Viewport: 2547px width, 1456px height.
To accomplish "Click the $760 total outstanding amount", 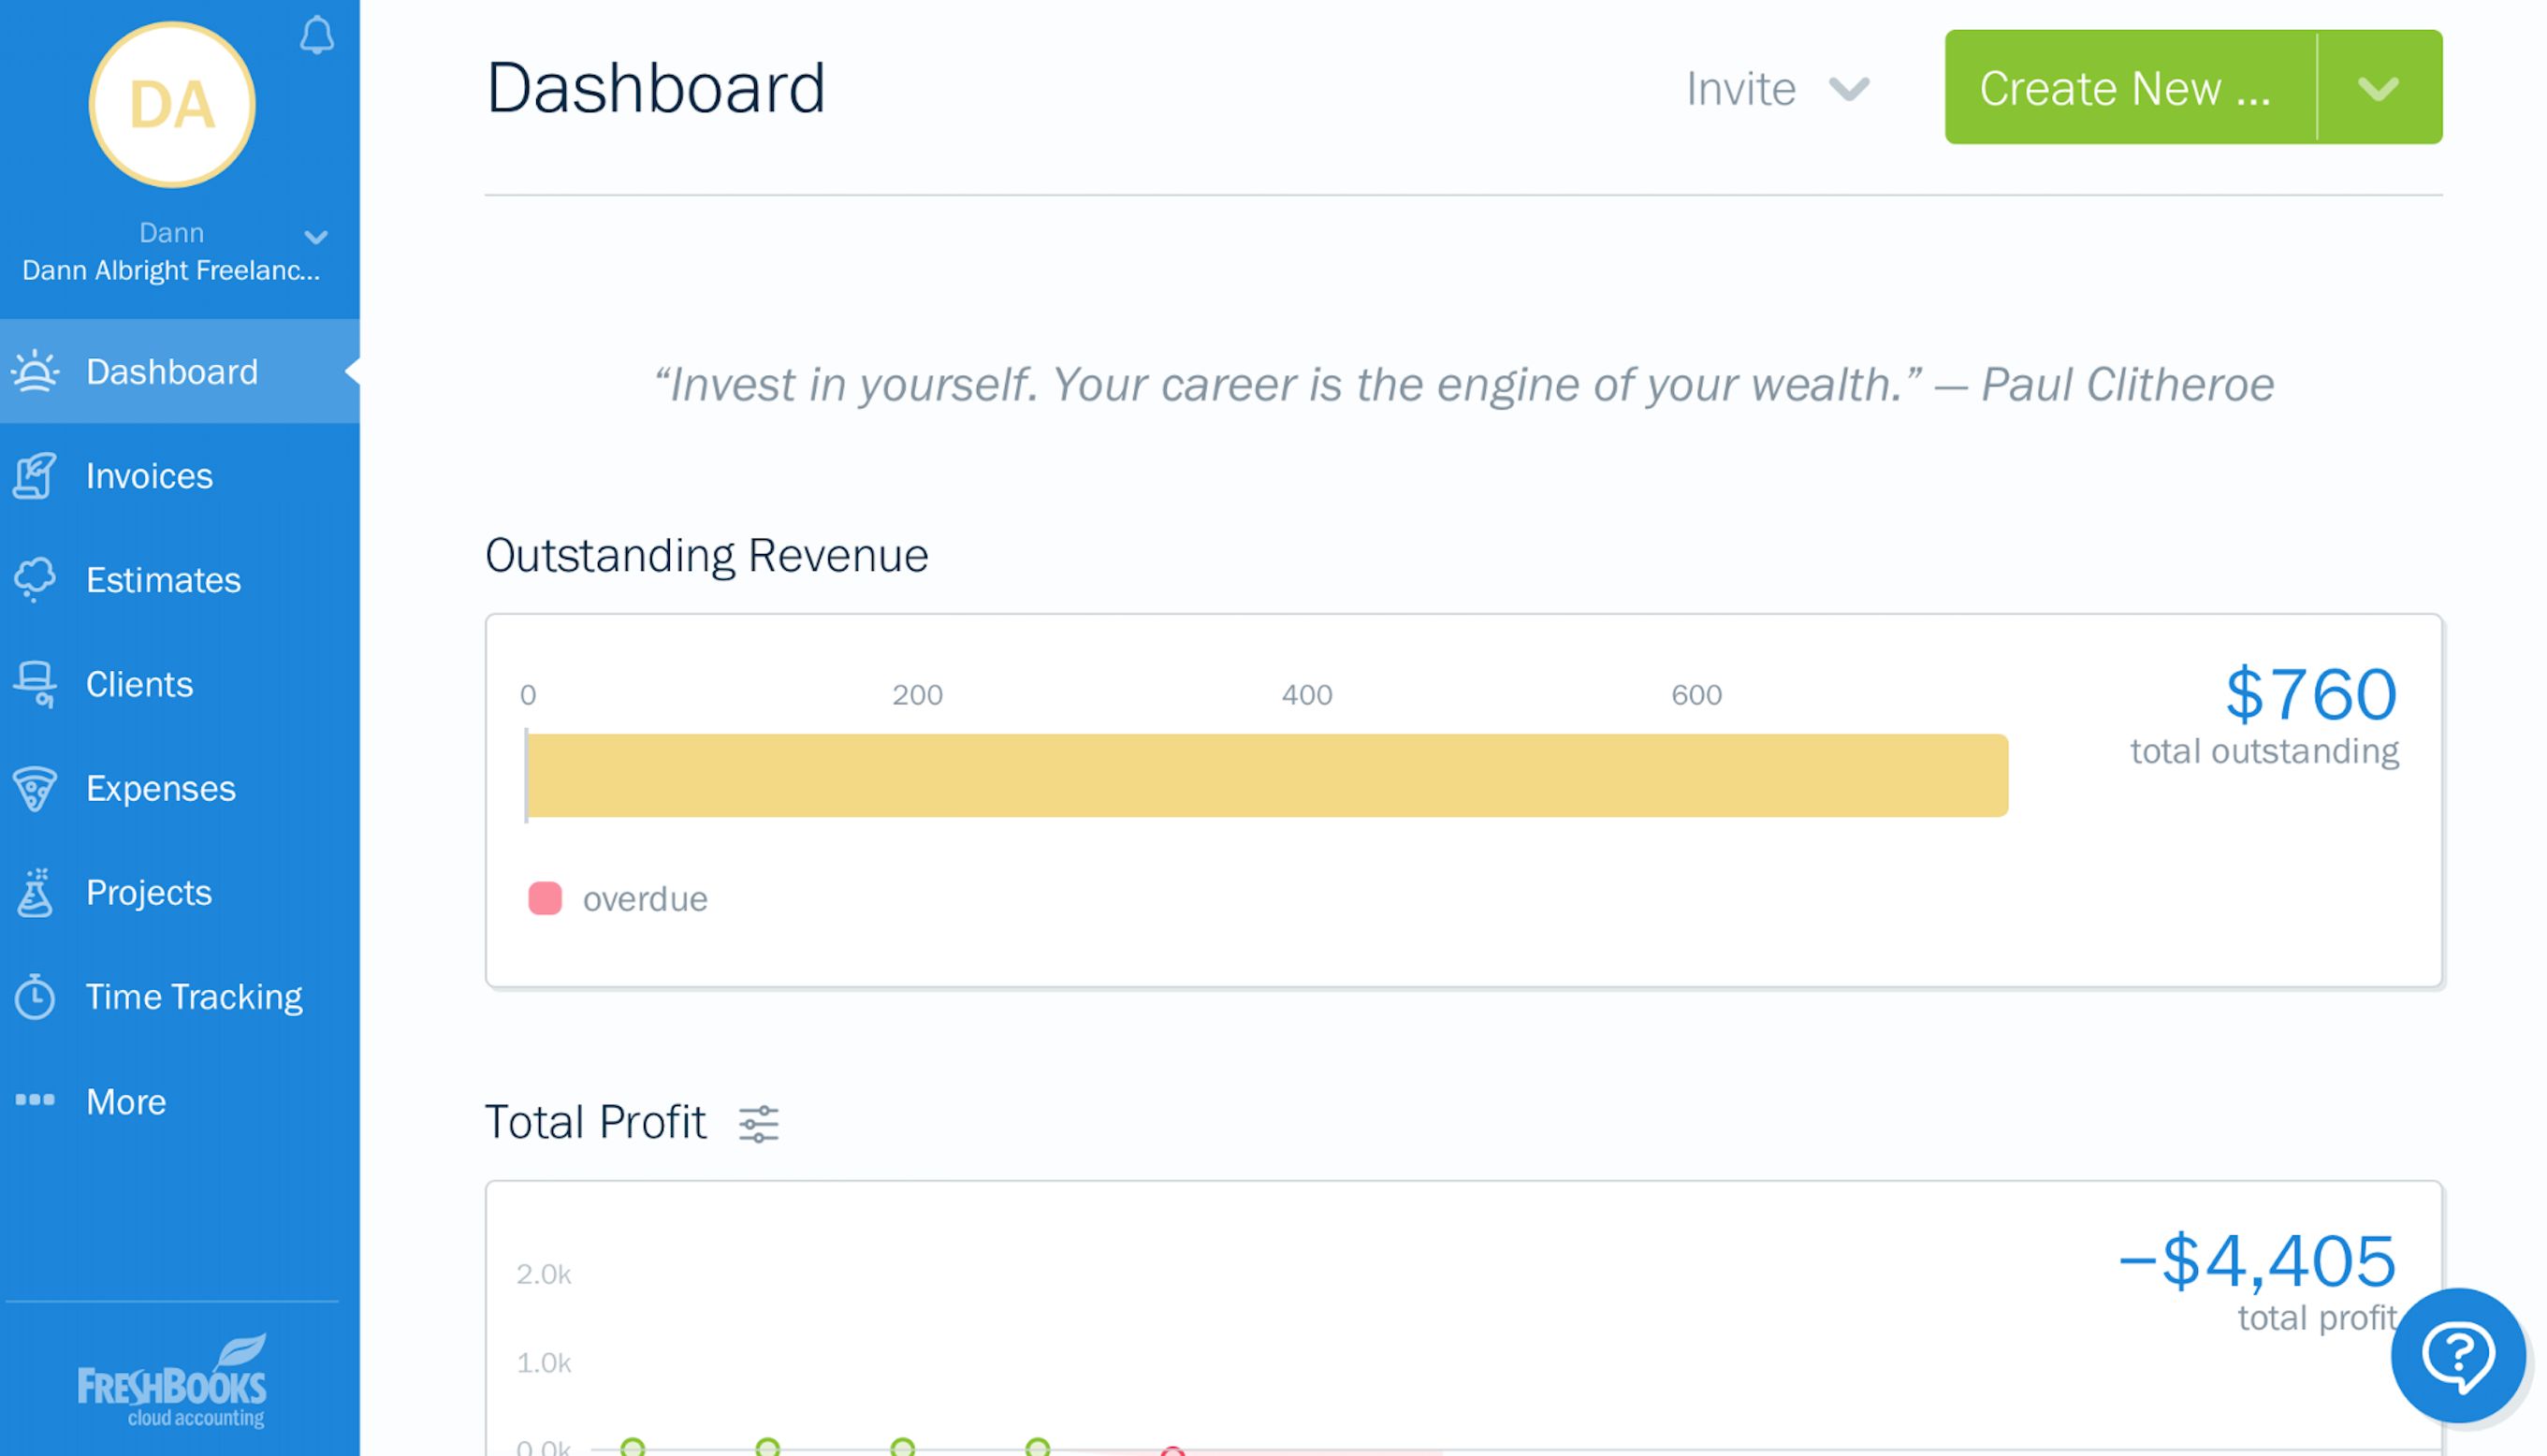I will click(x=2310, y=694).
